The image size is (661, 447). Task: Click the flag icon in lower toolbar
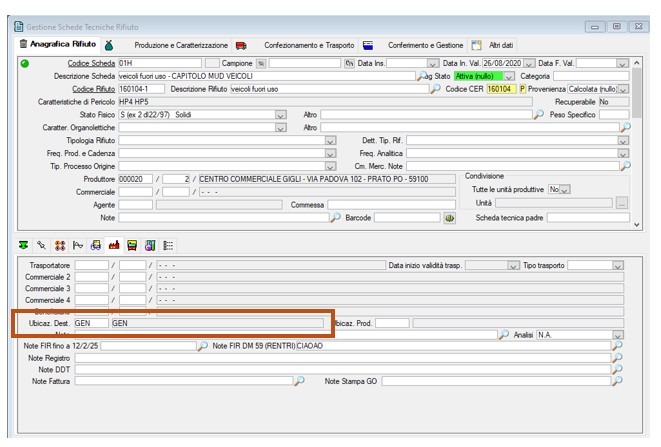(78, 245)
